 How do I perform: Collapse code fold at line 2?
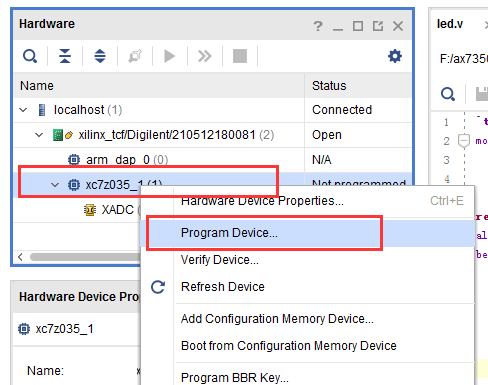click(x=464, y=141)
